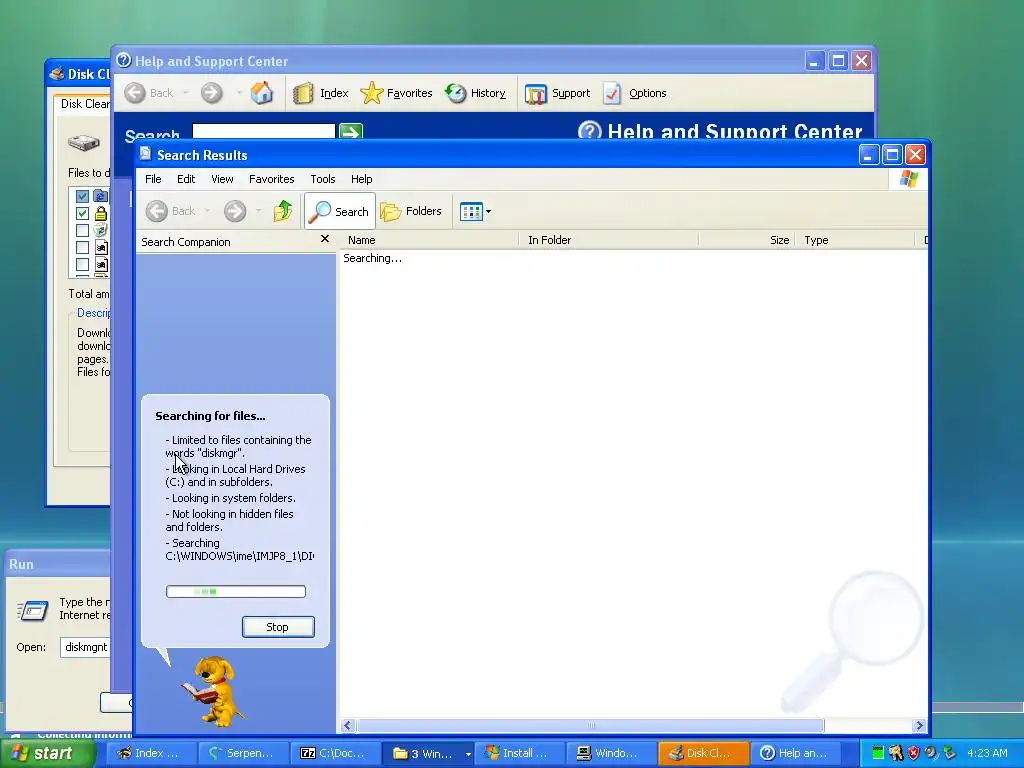Open the Edit menu

[x=186, y=179]
